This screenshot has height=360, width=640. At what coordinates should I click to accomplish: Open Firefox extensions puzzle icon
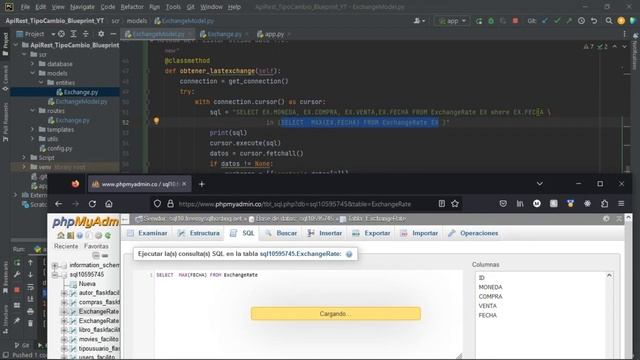tap(604, 204)
